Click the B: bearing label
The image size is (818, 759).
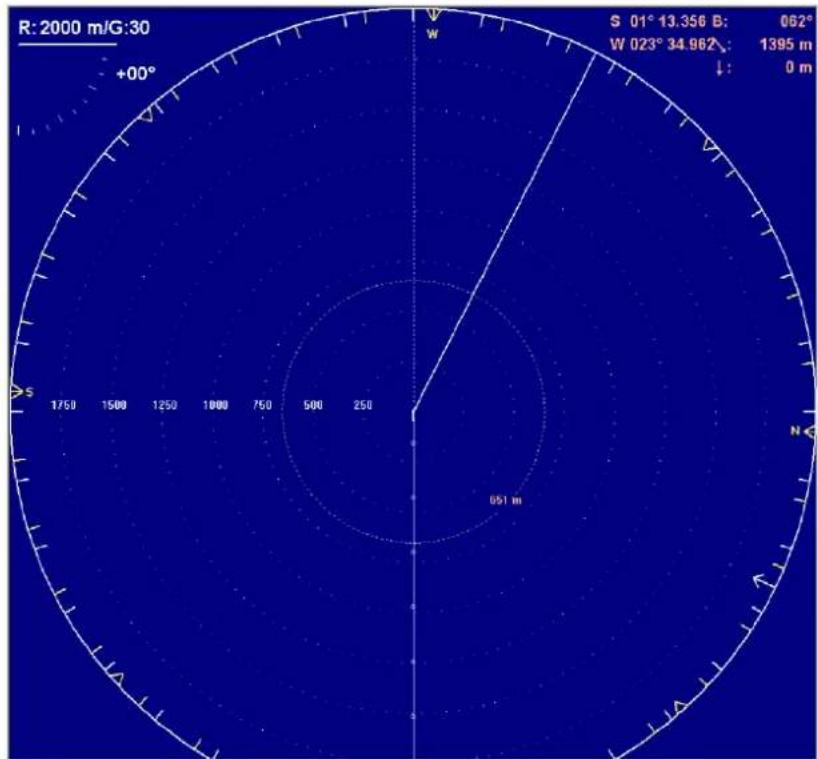coord(719,21)
